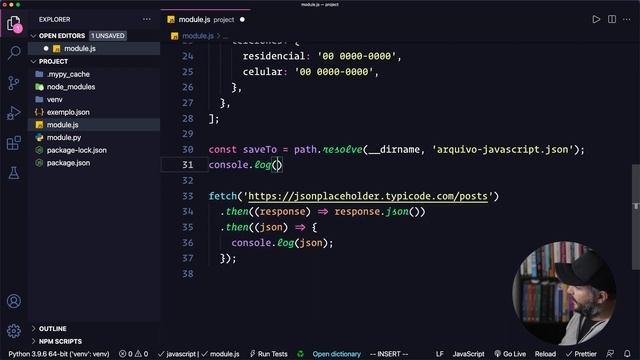Screen dimensions: 640x360
Task: Start Go Live server
Action: click(510, 354)
